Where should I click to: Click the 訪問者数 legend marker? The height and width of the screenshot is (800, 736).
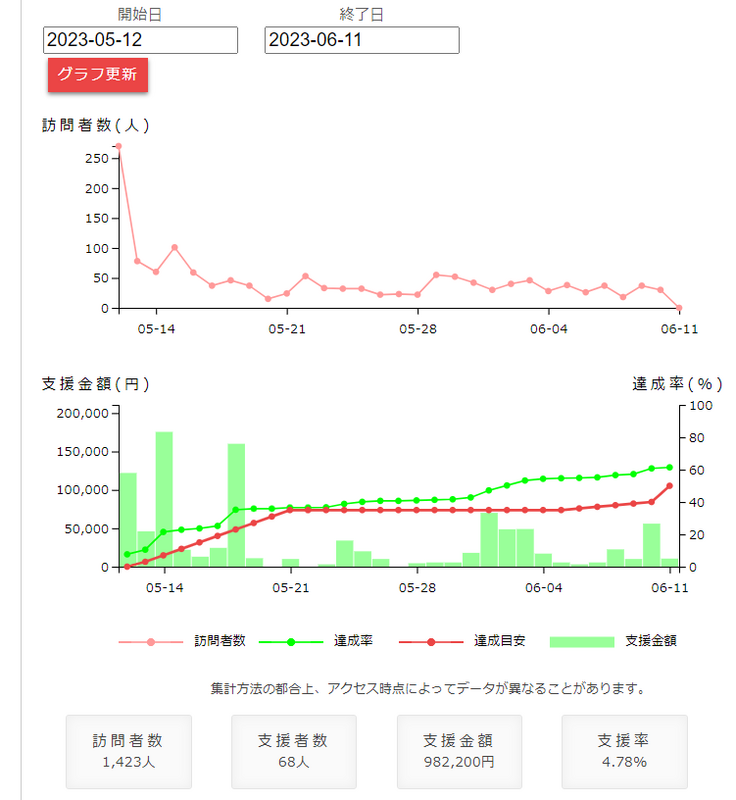point(151,641)
